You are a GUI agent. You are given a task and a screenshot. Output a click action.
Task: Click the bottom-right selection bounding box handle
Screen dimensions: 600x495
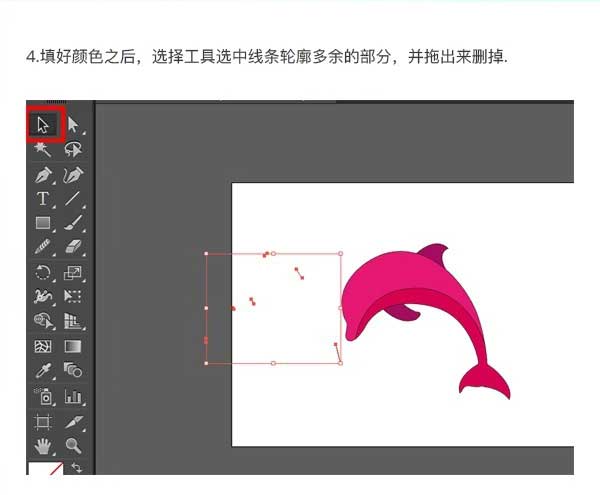click(x=340, y=363)
